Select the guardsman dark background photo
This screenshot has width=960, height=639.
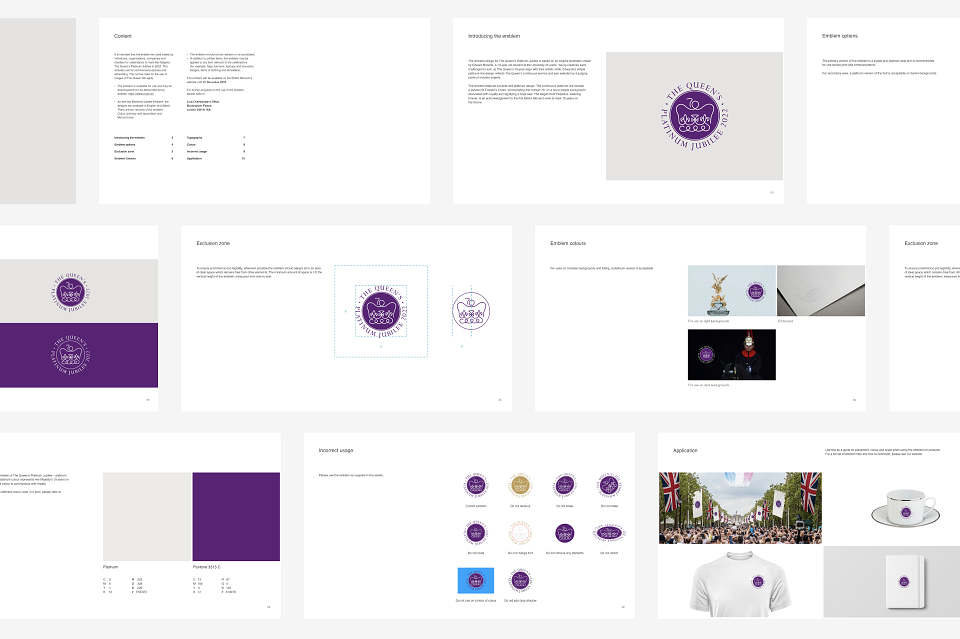[732, 355]
